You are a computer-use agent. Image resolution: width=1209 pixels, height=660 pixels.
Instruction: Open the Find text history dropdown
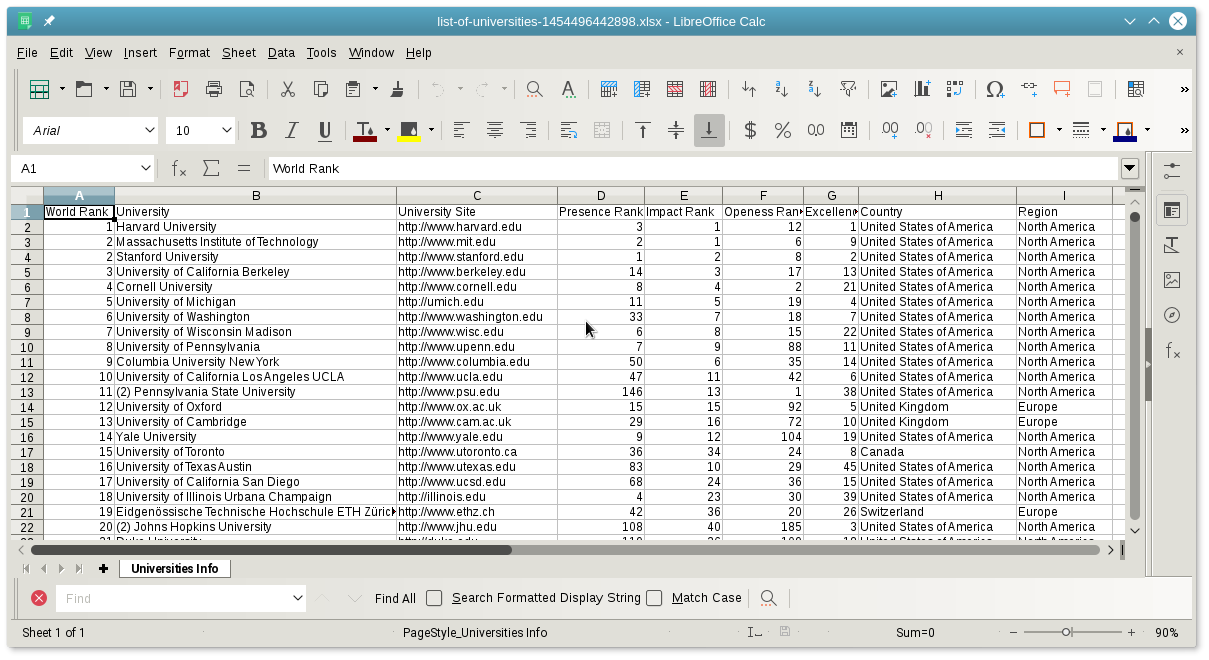click(x=297, y=598)
